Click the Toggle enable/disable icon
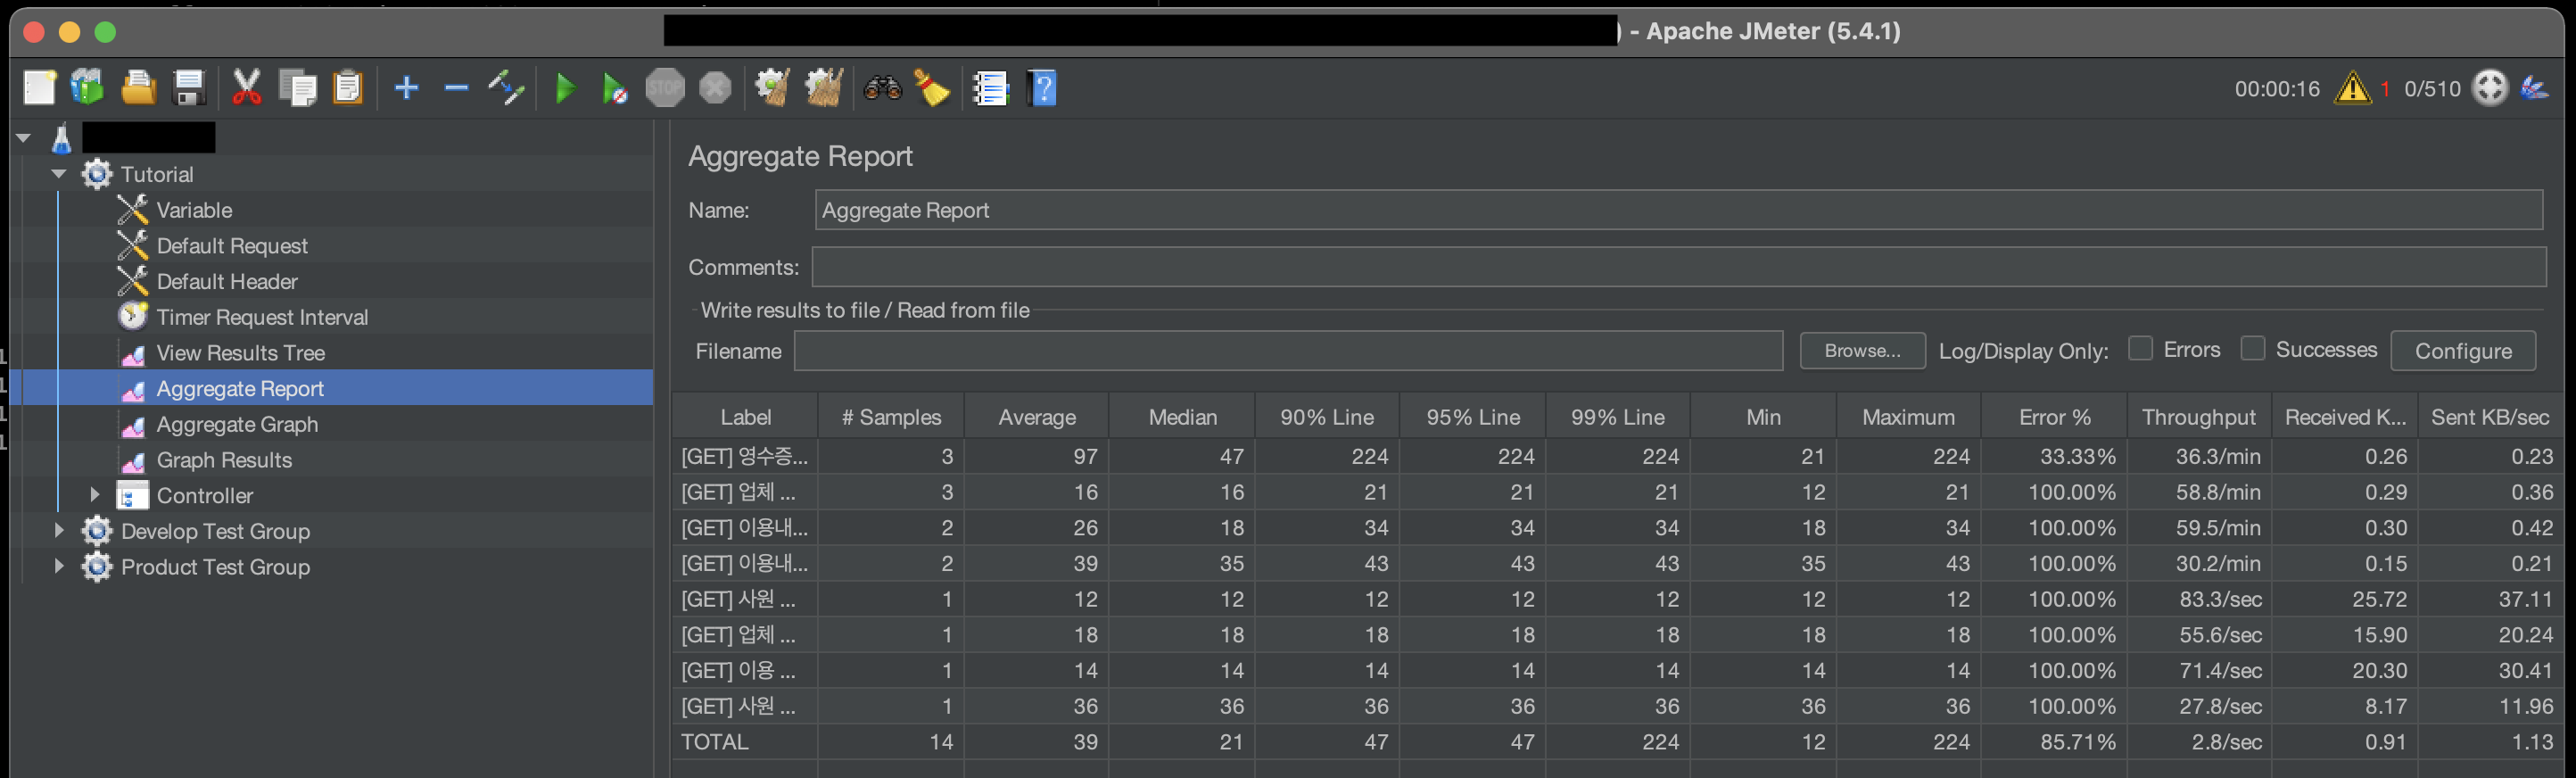This screenshot has width=2576, height=778. click(506, 88)
